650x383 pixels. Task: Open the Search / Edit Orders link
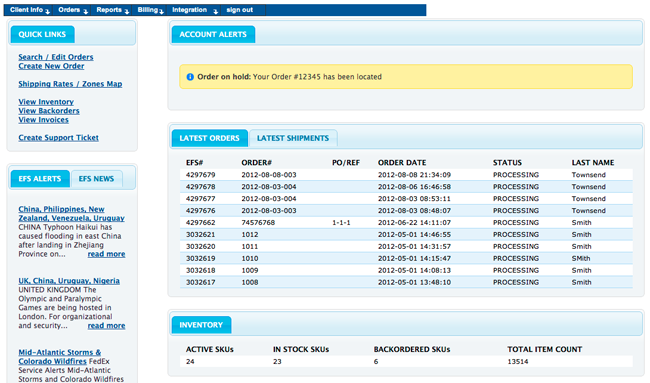point(56,57)
